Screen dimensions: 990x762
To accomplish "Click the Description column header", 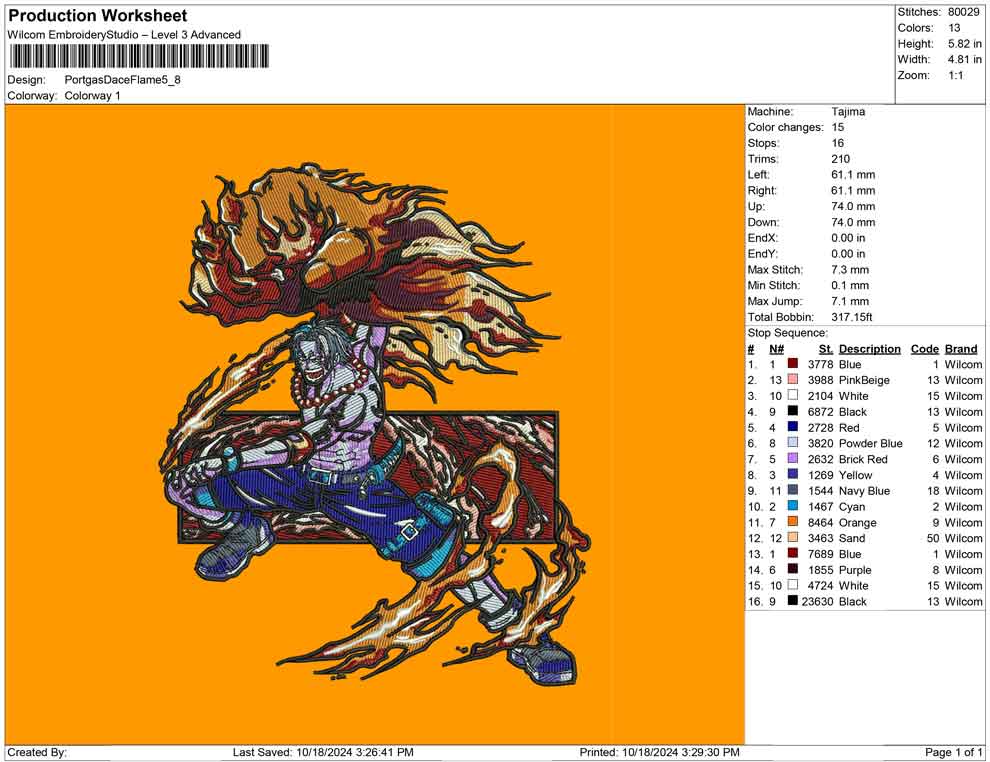I will click(869, 349).
